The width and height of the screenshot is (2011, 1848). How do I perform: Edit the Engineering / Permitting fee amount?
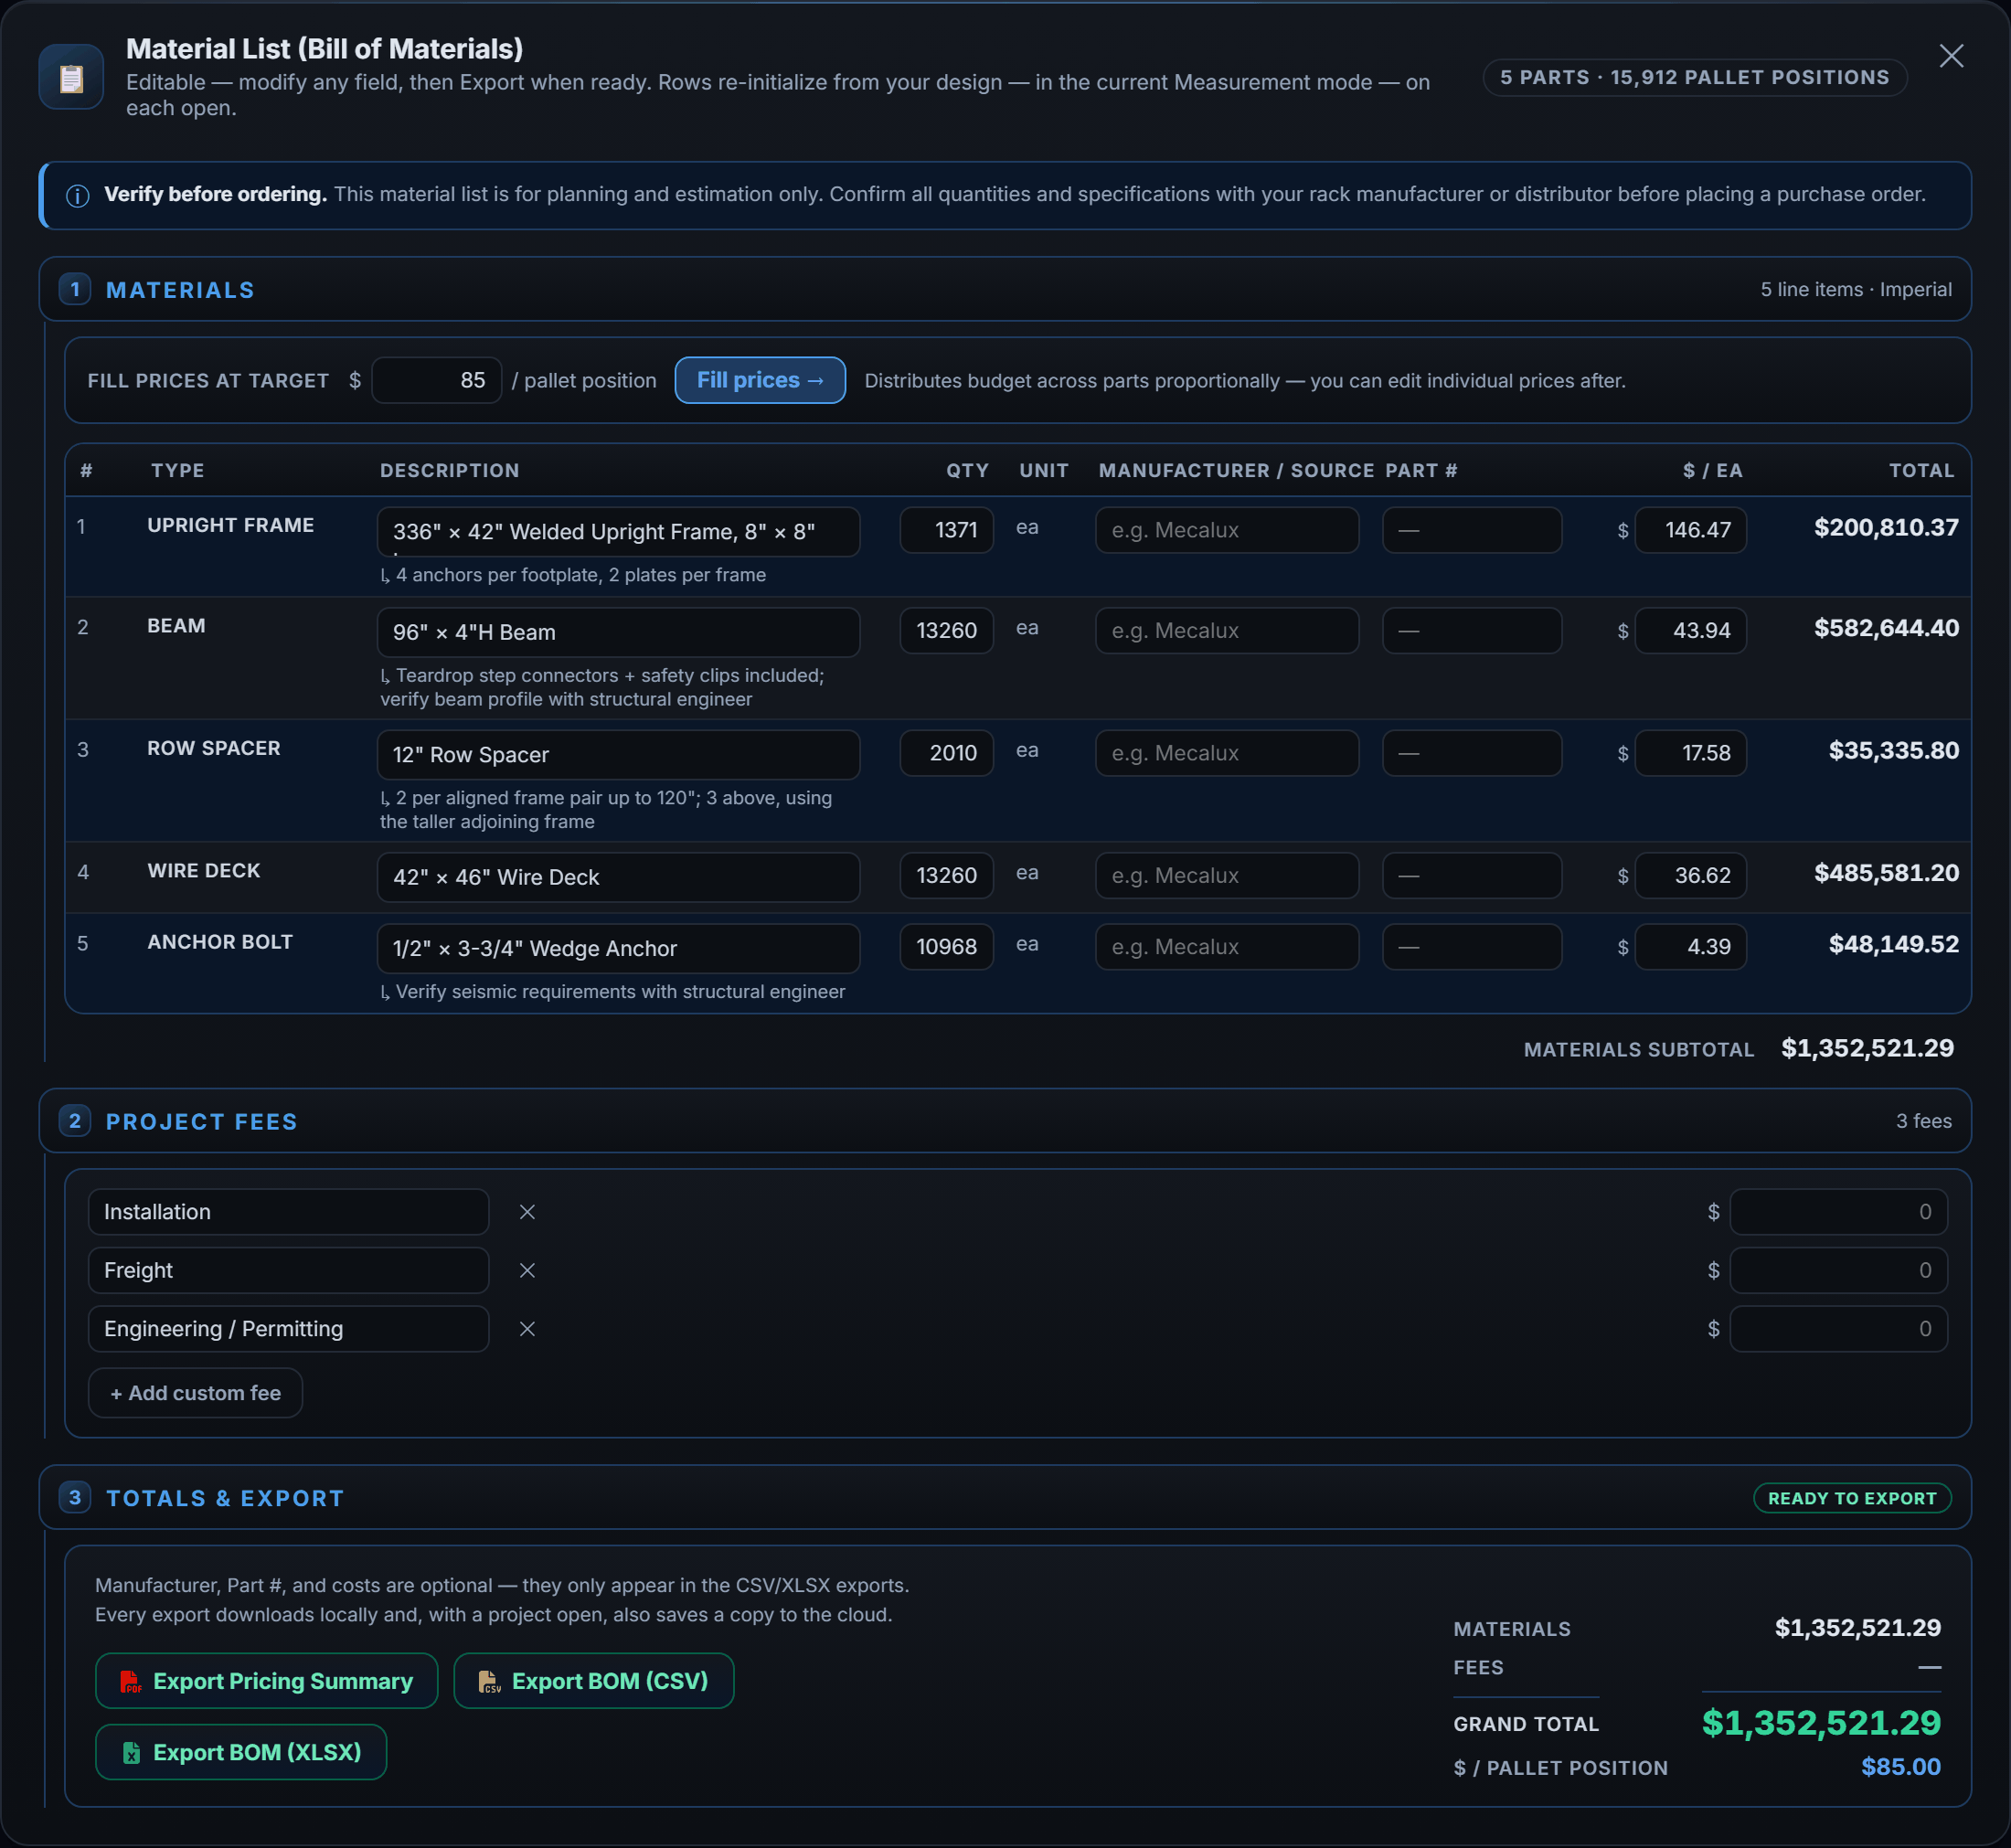1838,1329
